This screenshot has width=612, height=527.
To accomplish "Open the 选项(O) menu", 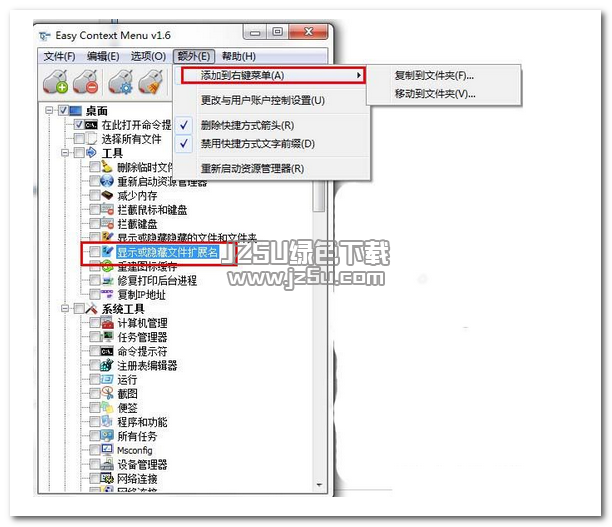I will click(148, 56).
